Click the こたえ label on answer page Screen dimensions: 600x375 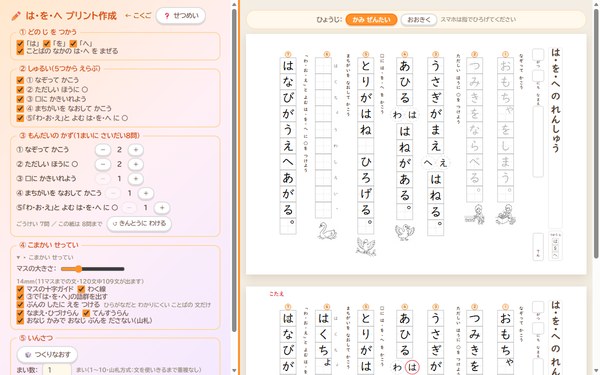point(276,294)
